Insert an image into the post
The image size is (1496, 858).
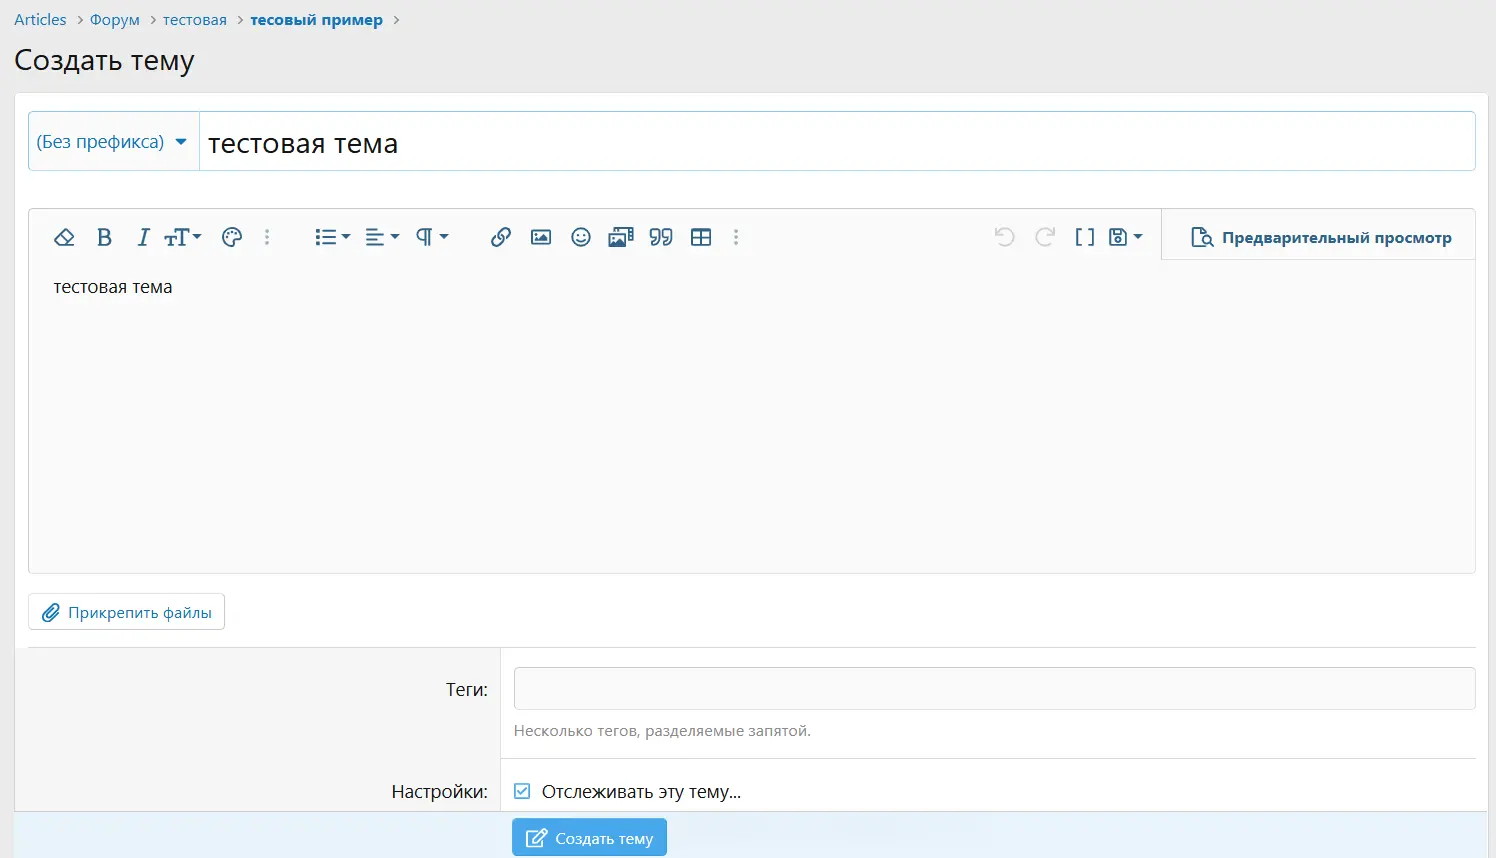(x=541, y=237)
